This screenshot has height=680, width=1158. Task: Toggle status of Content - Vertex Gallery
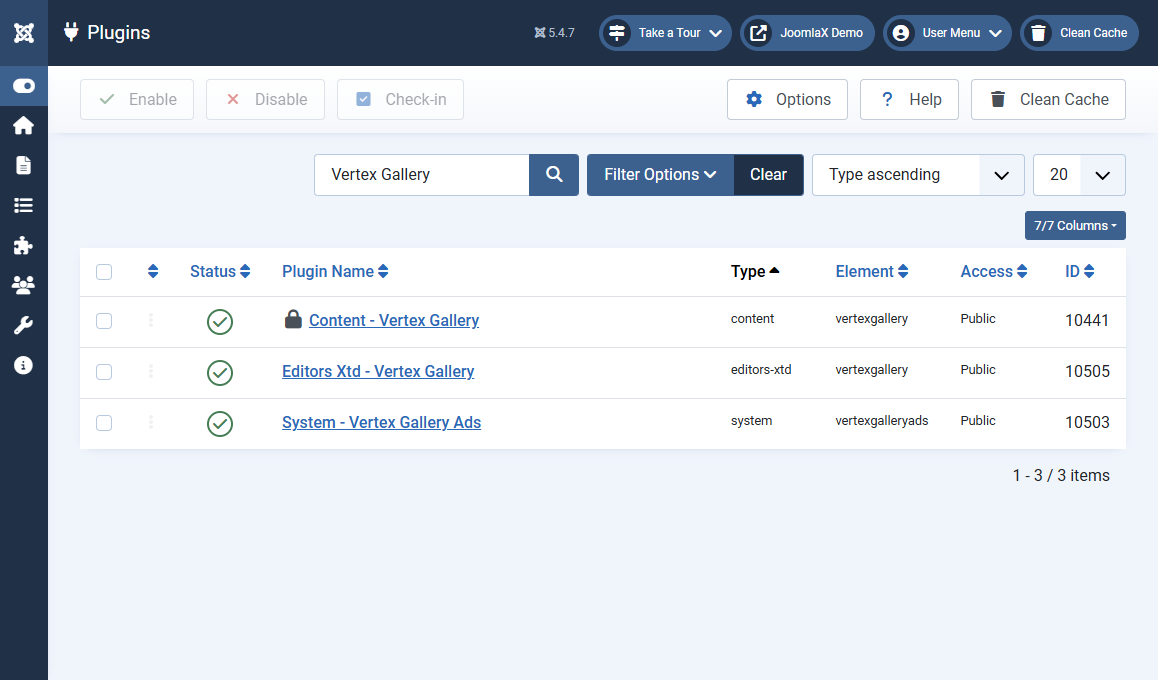tap(220, 322)
